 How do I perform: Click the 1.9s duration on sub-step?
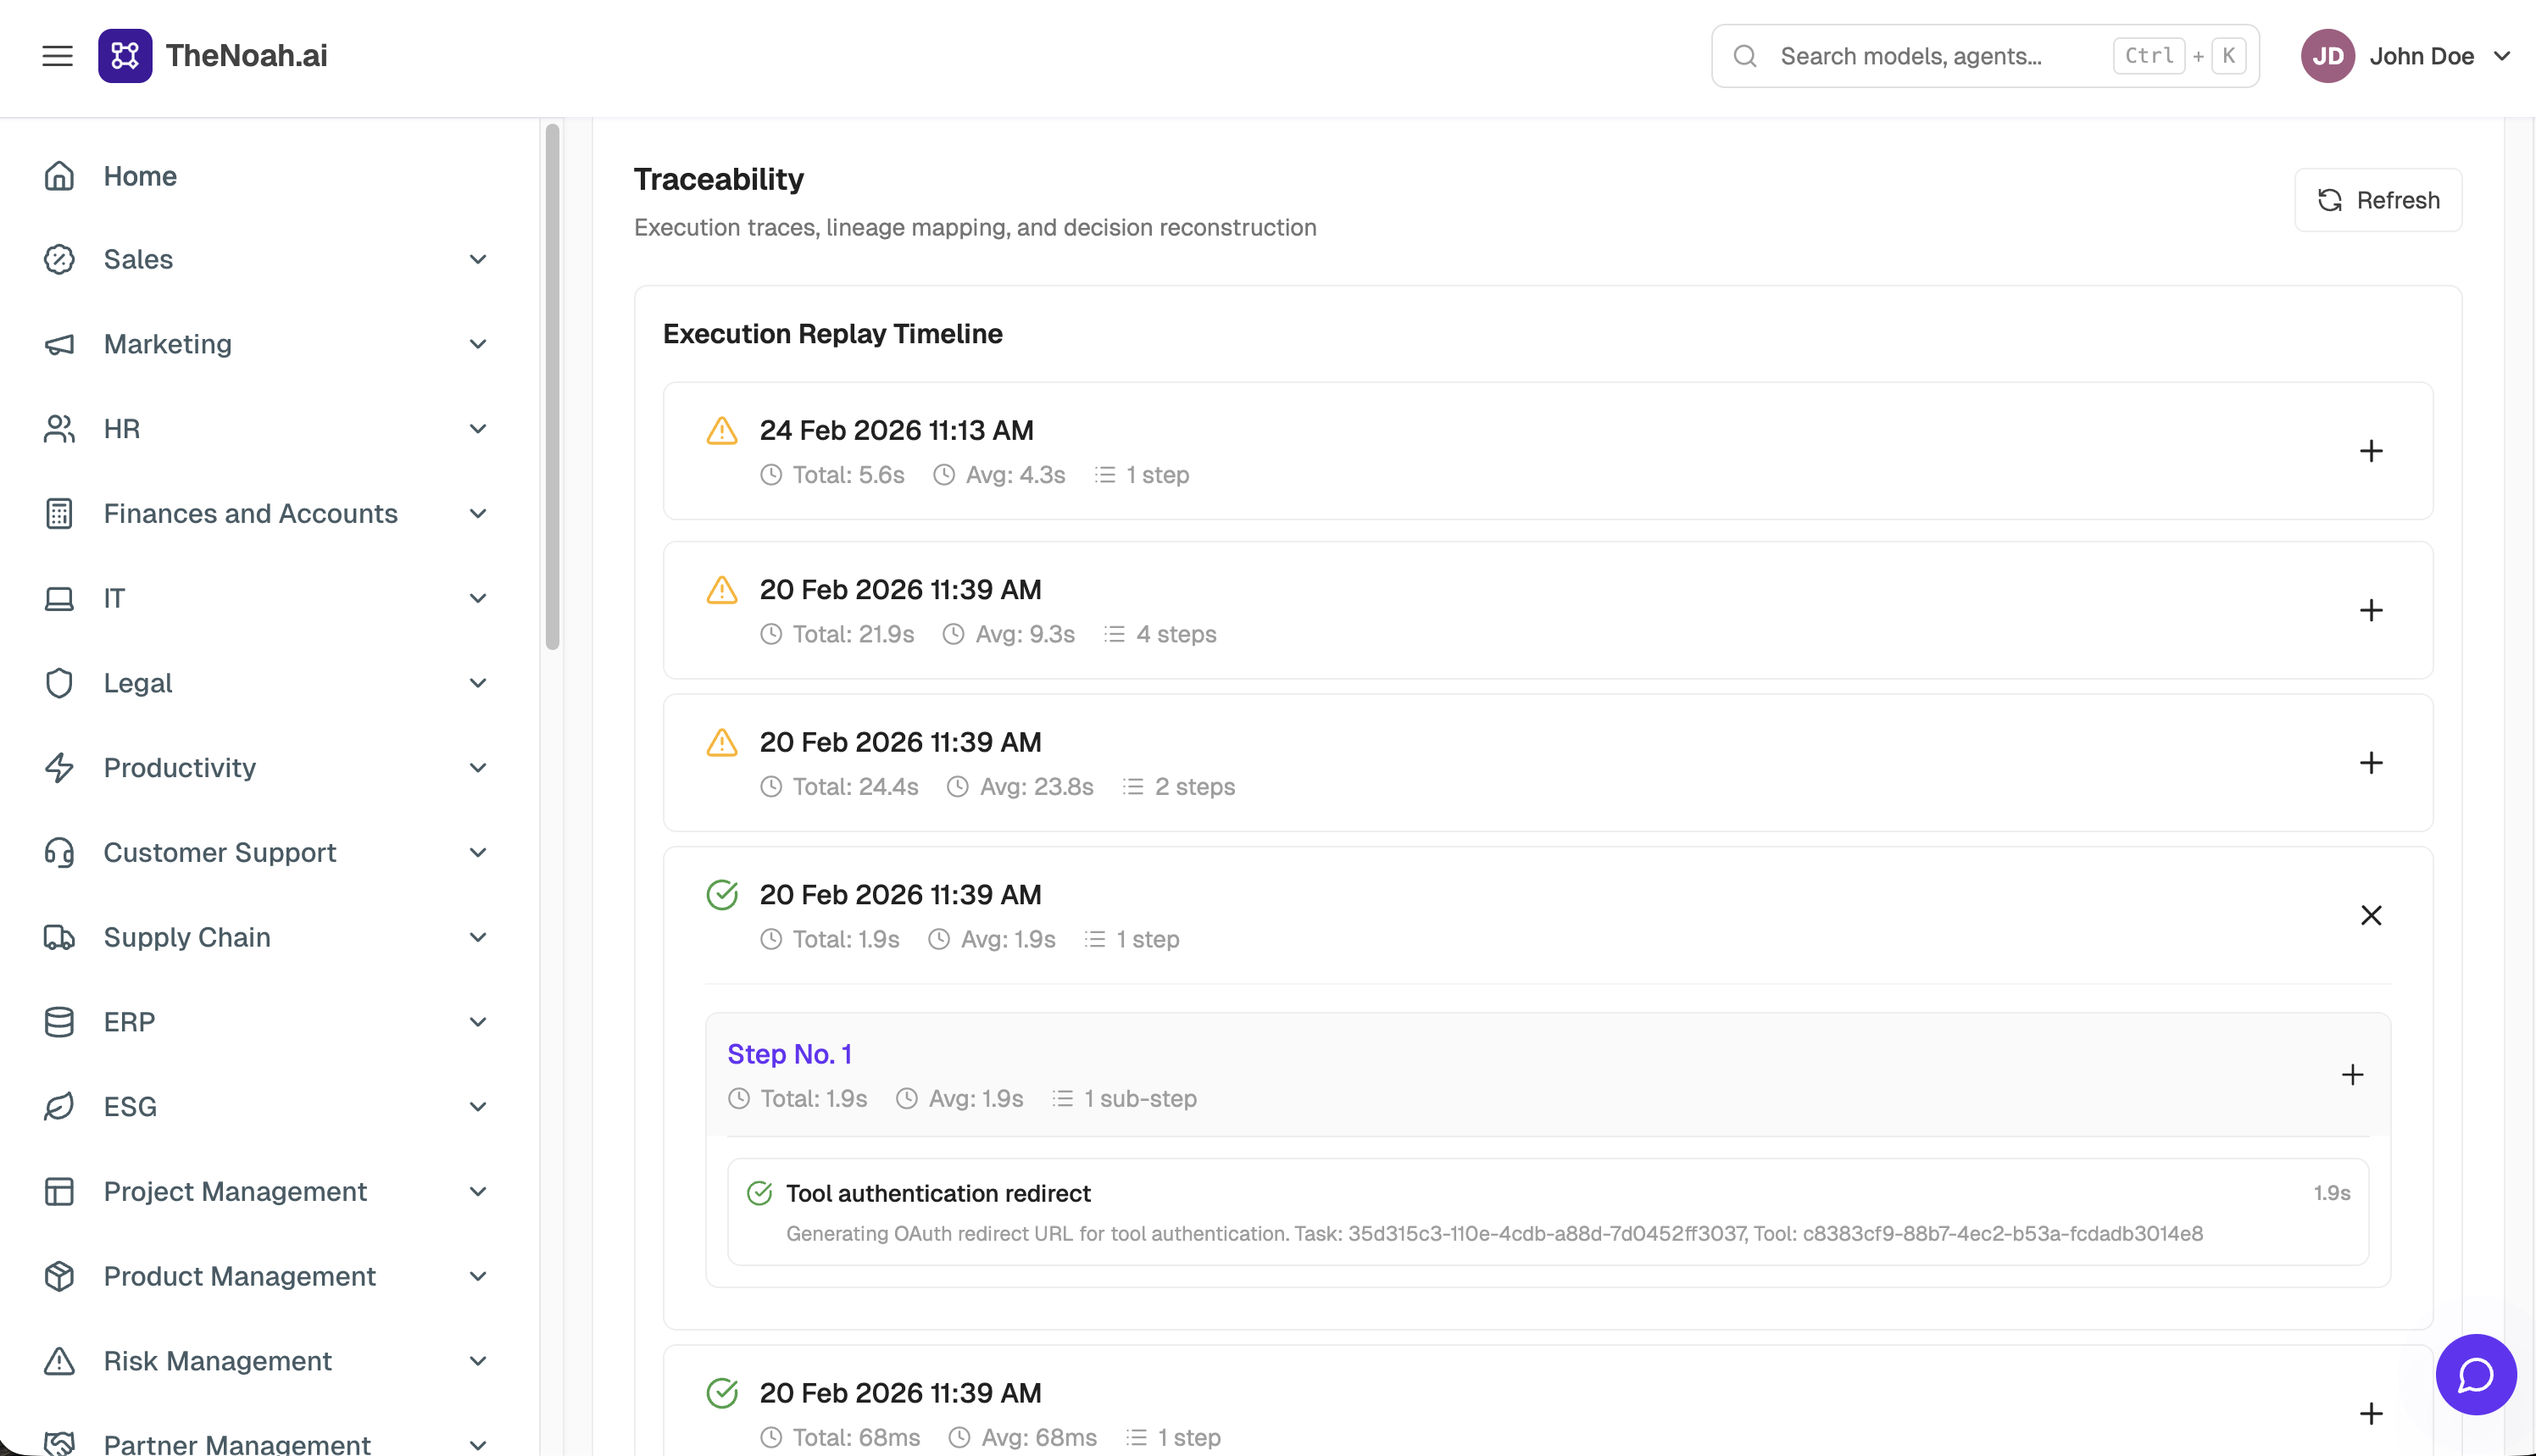pyautogui.click(x=2332, y=1193)
